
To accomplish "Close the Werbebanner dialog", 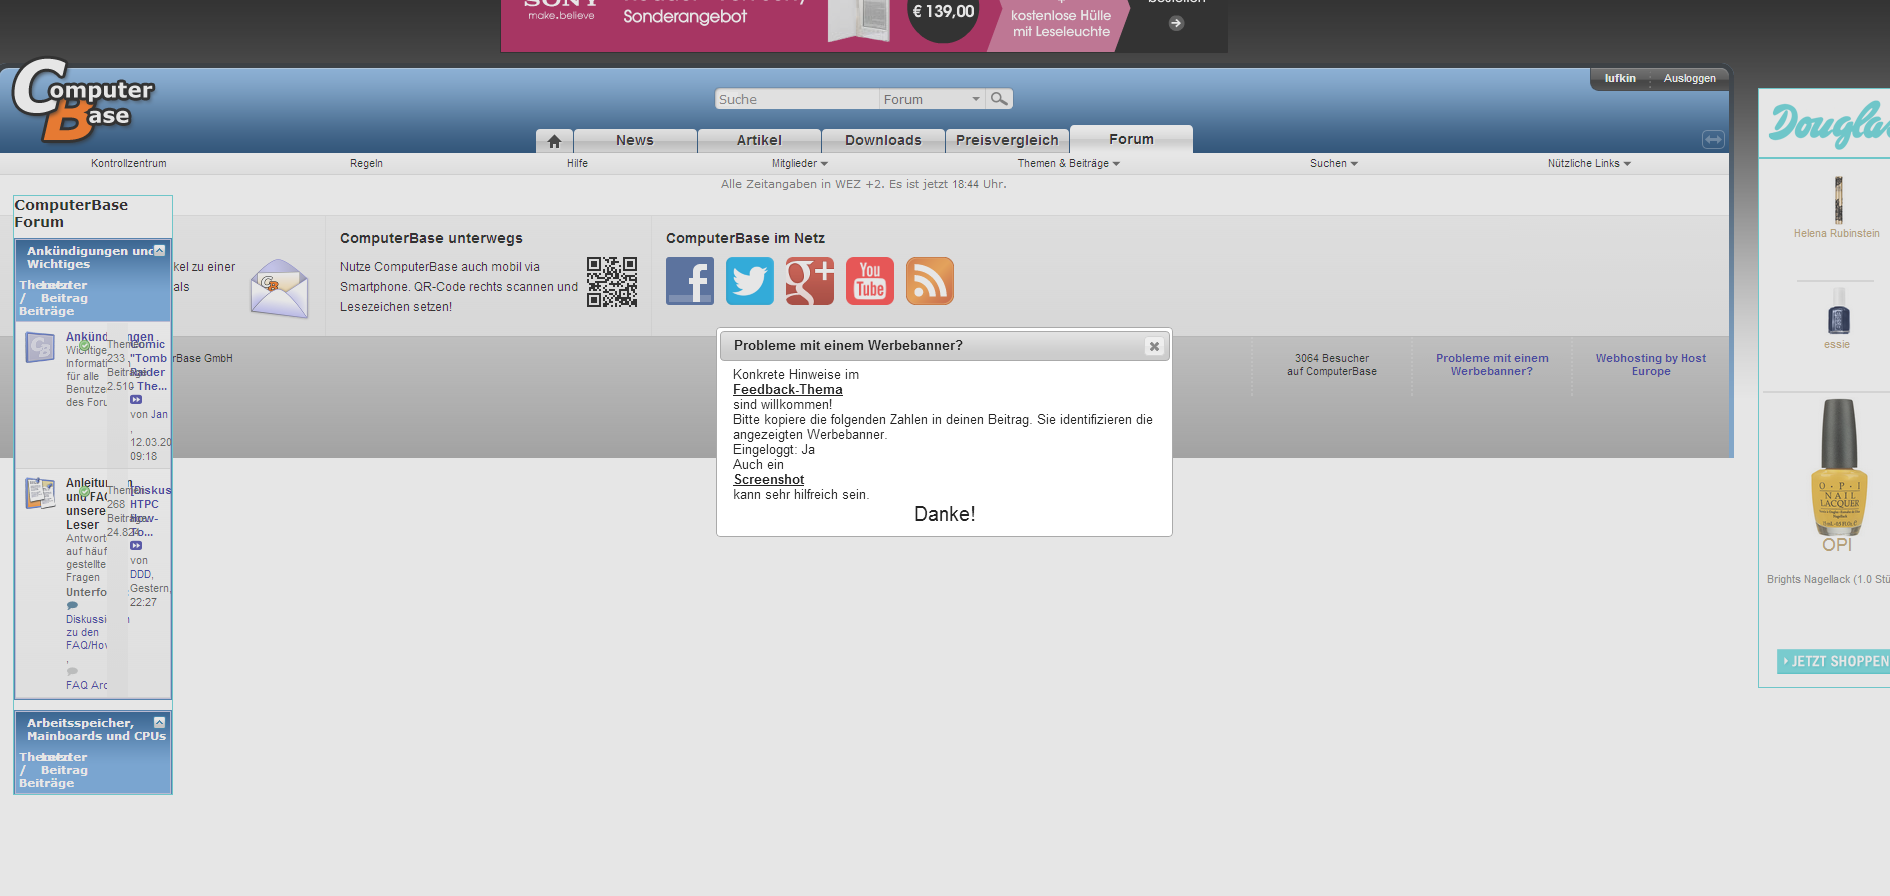I will [x=1154, y=346].
